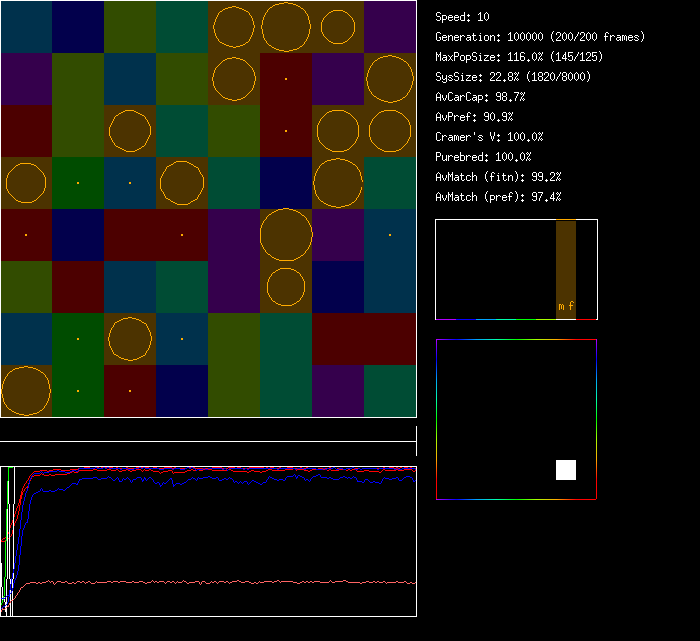This screenshot has width=700, height=641.
Task: Click the navy cell in the grid's bottom row
Action: (182, 391)
